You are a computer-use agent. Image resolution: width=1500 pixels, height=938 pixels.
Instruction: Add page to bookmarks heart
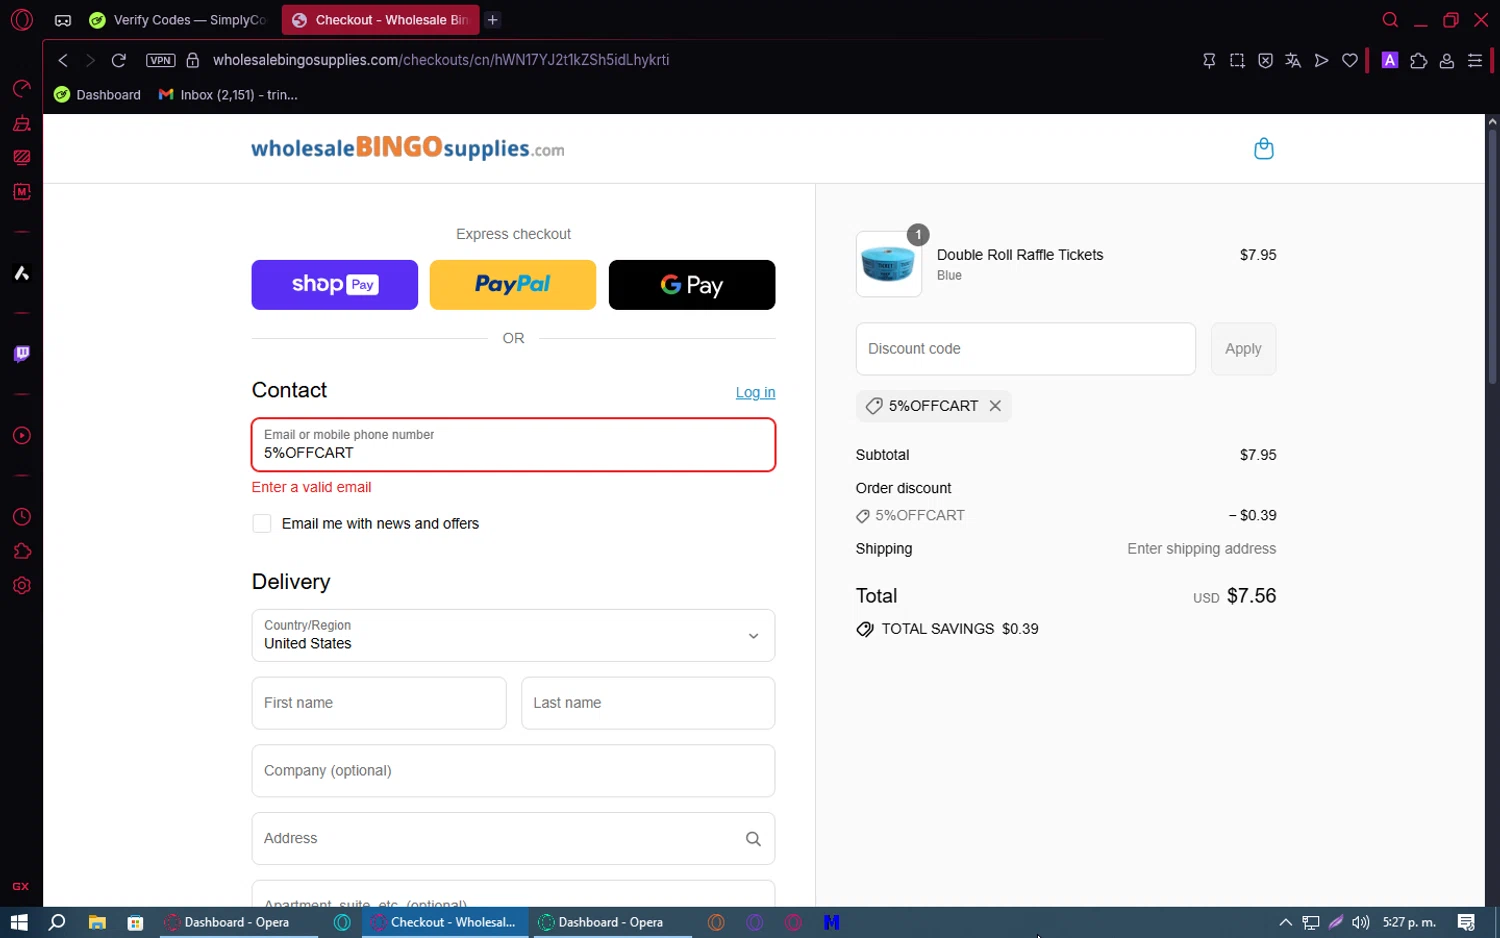click(x=1350, y=61)
